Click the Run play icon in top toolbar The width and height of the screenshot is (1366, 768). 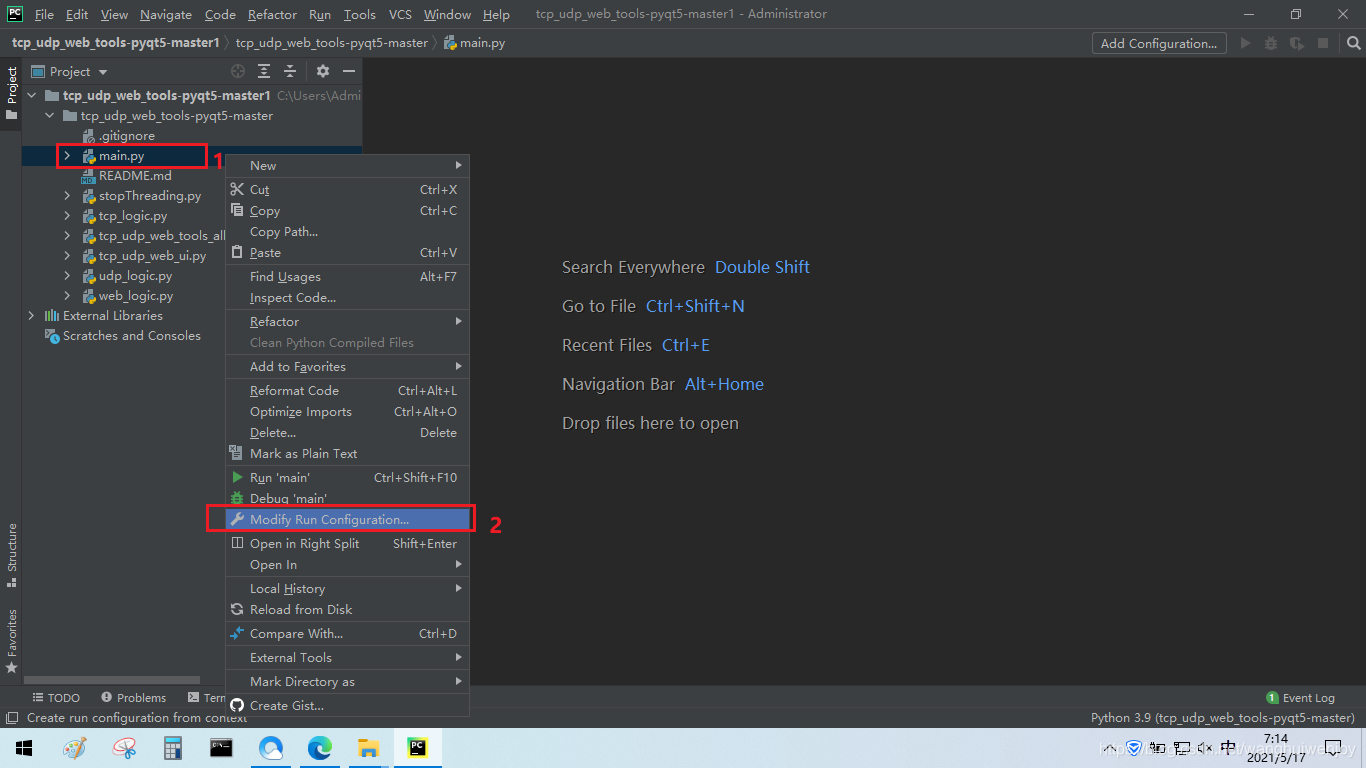[1245, 43]
